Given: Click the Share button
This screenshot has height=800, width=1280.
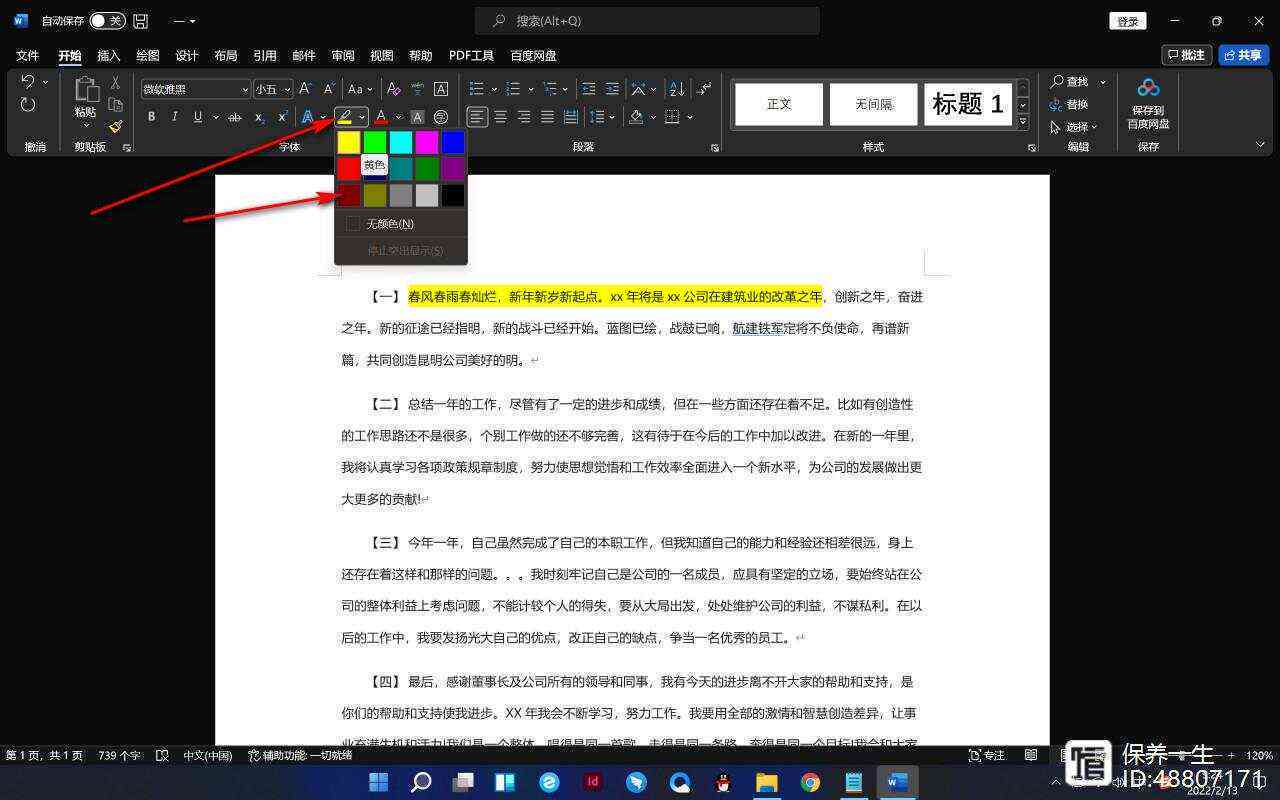Looking at the screenshot, I should click(1243, 55).
